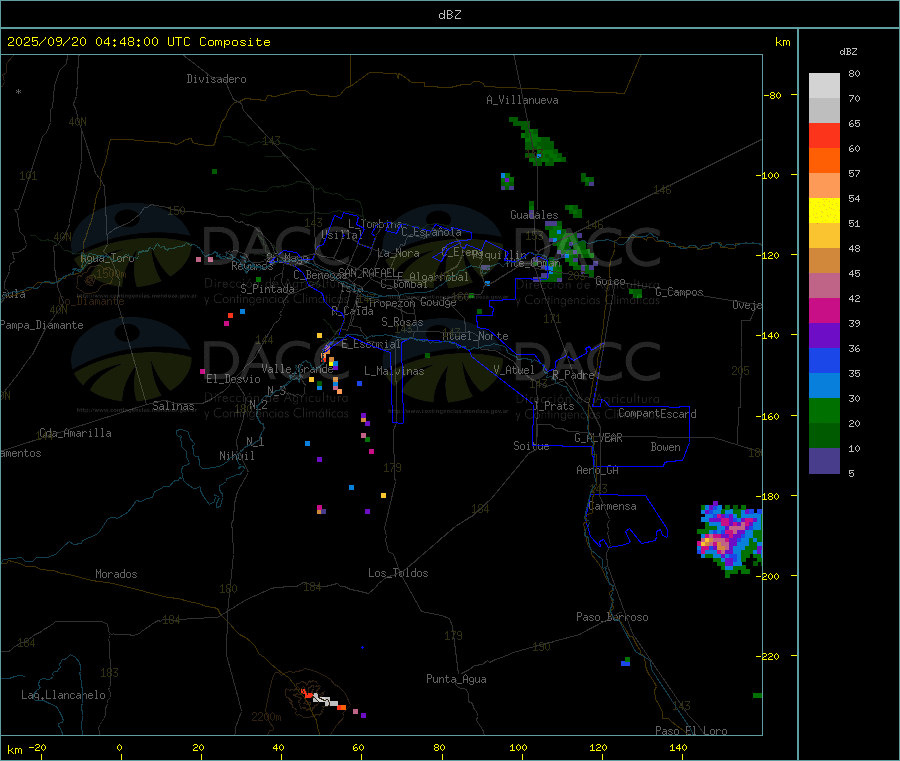Screen dimensions: 900x761
Task: Click the Pampa_Diamante location label
Action: tap(42, 325)
